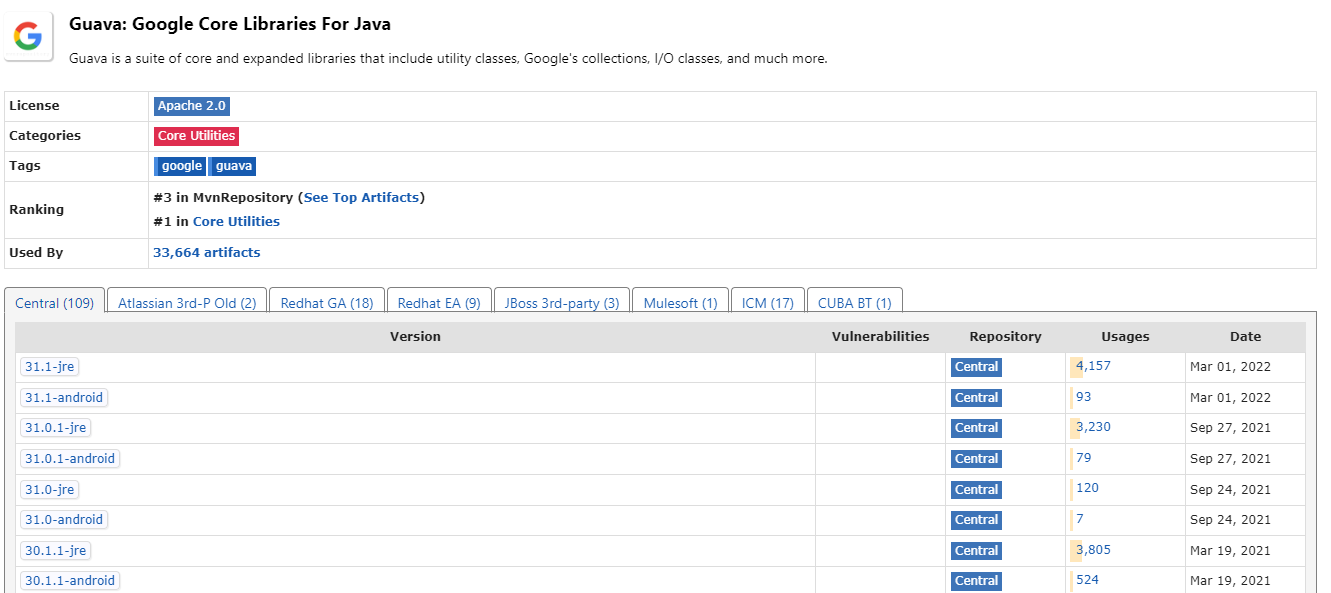Open the 93 usages link
The width and height of the screenshot is (1331, 593).
coord(1084,397)
